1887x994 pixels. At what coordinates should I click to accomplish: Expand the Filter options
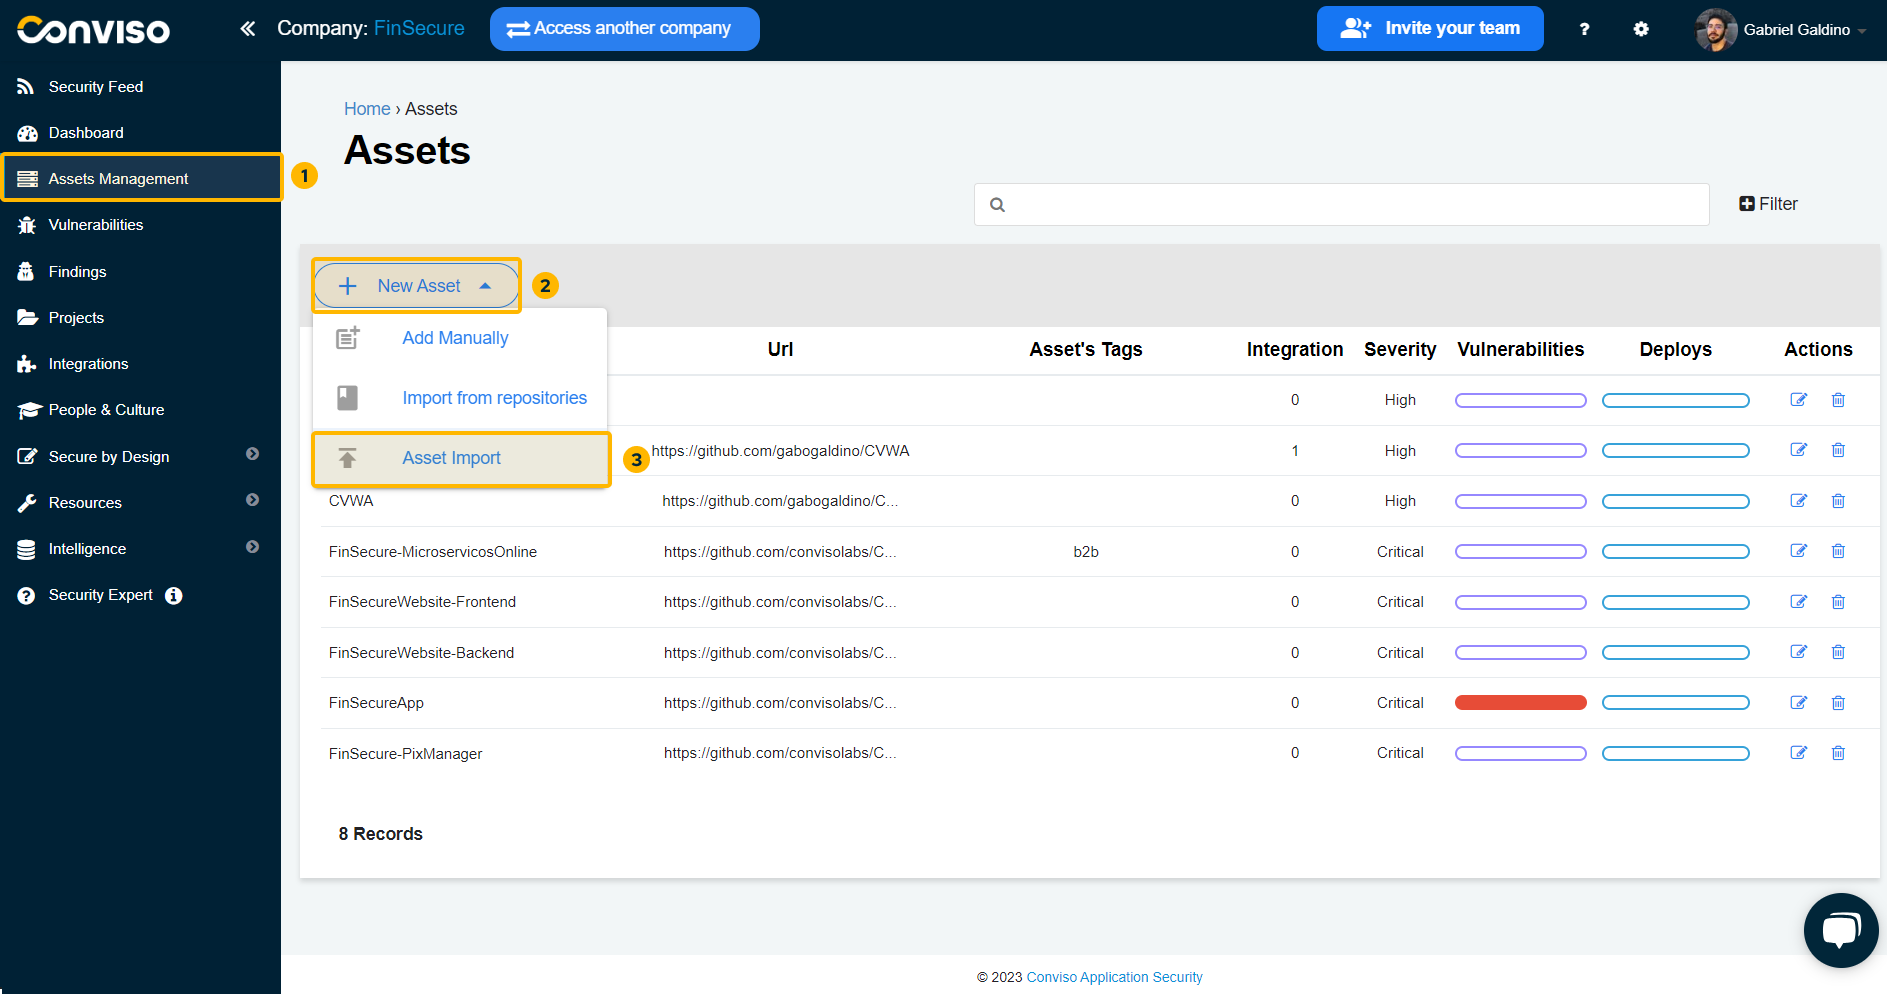tap(1768, 204)
